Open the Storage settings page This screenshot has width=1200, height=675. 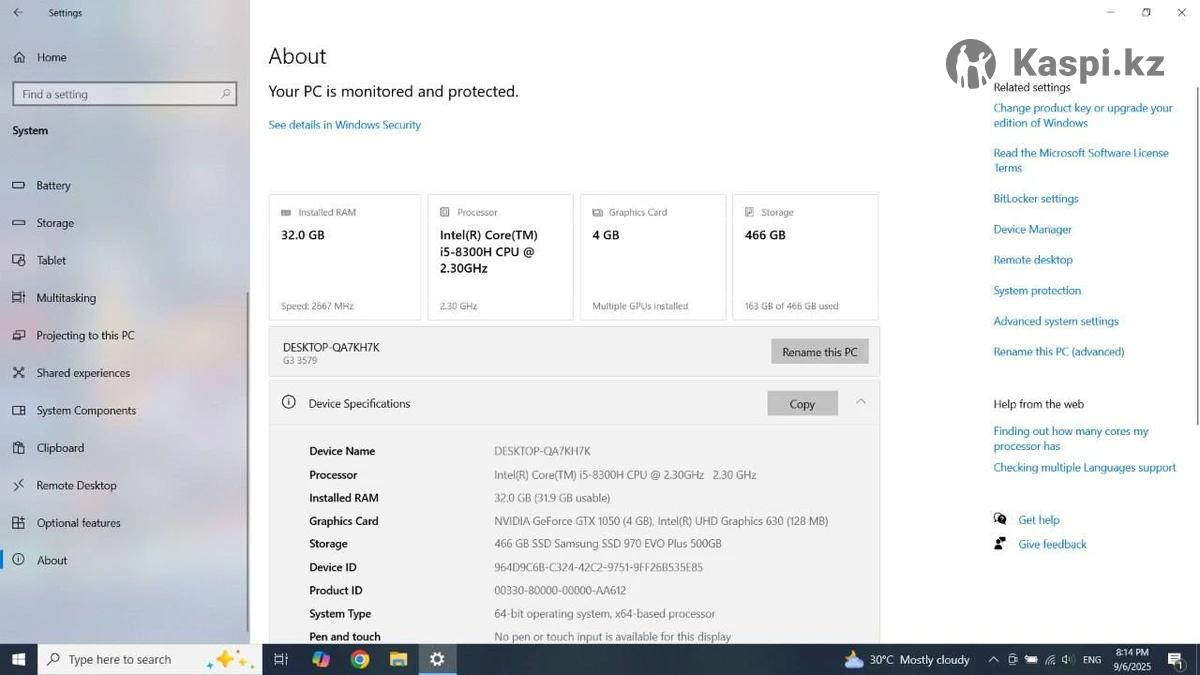click(55, 223)
